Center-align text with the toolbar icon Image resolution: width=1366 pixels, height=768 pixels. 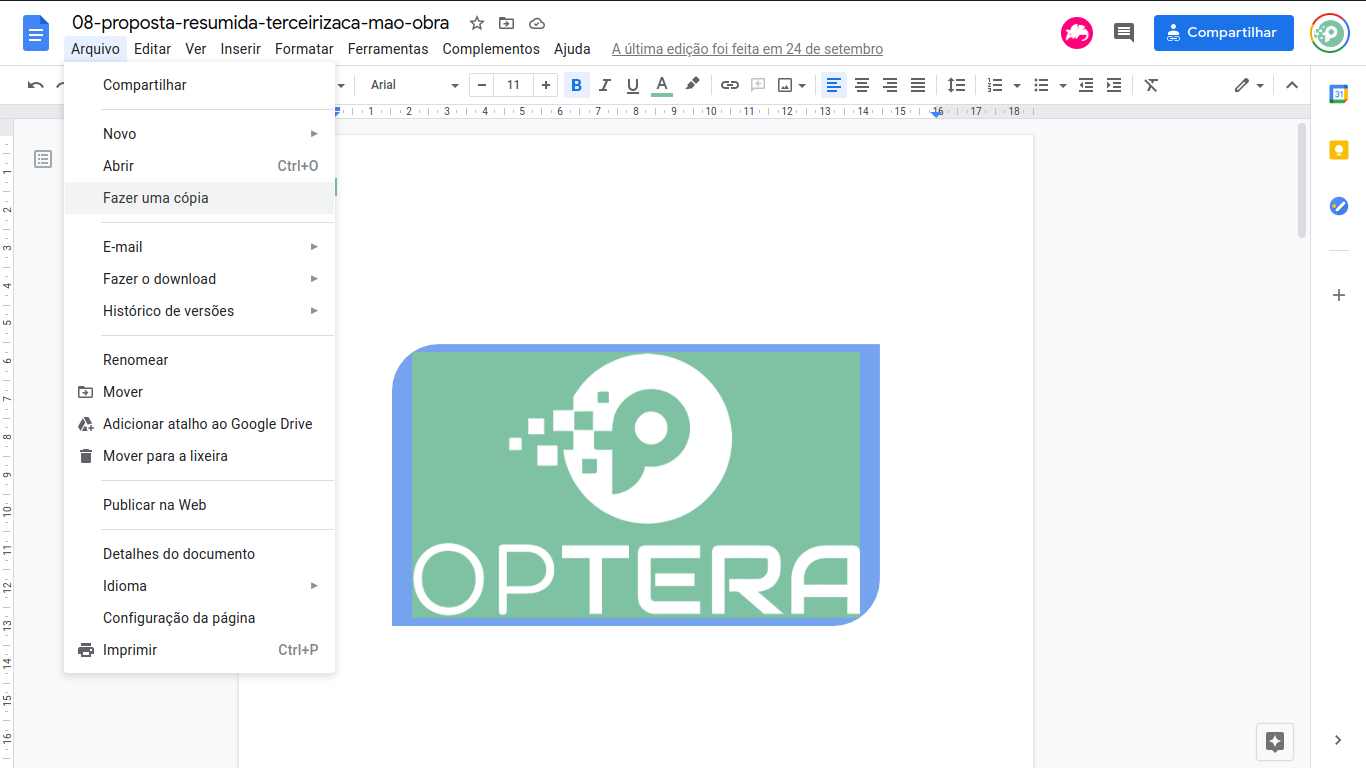point(862,85)
